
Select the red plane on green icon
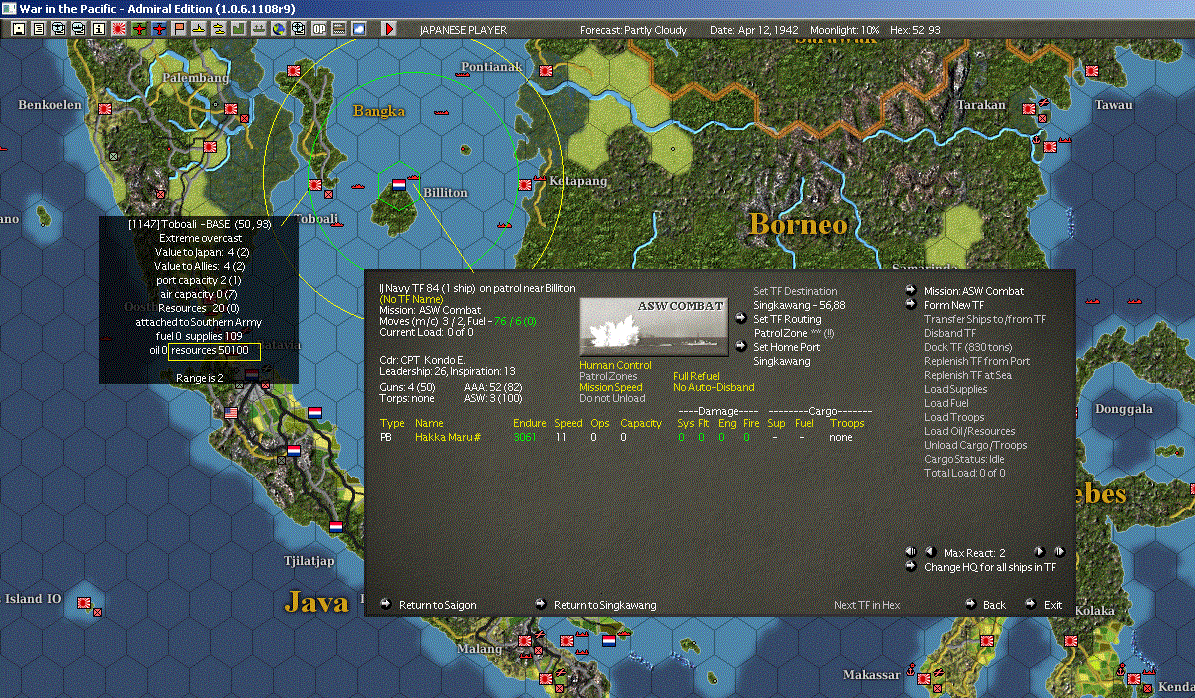[139, 29]
